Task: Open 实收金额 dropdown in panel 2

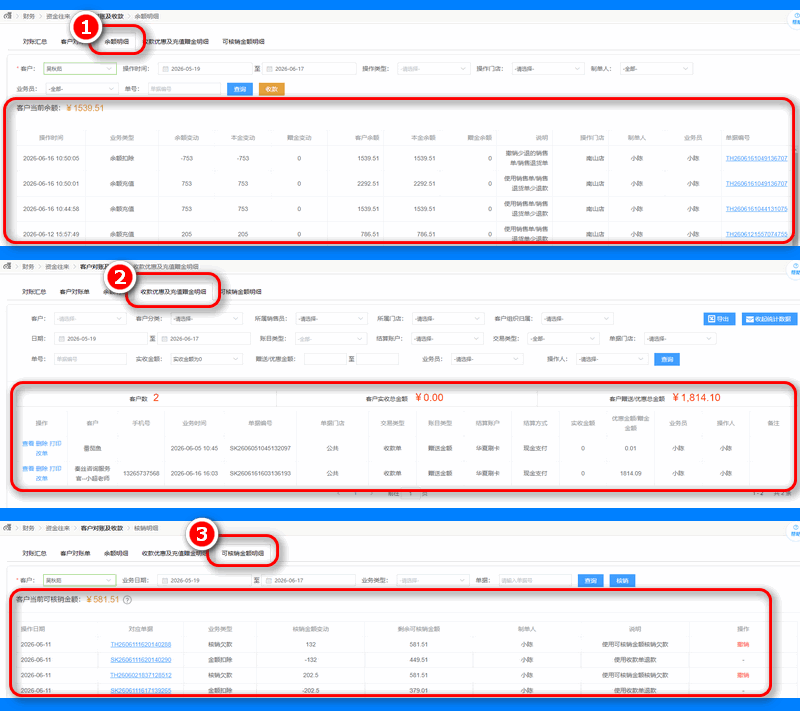Action: tap(206, 359)
